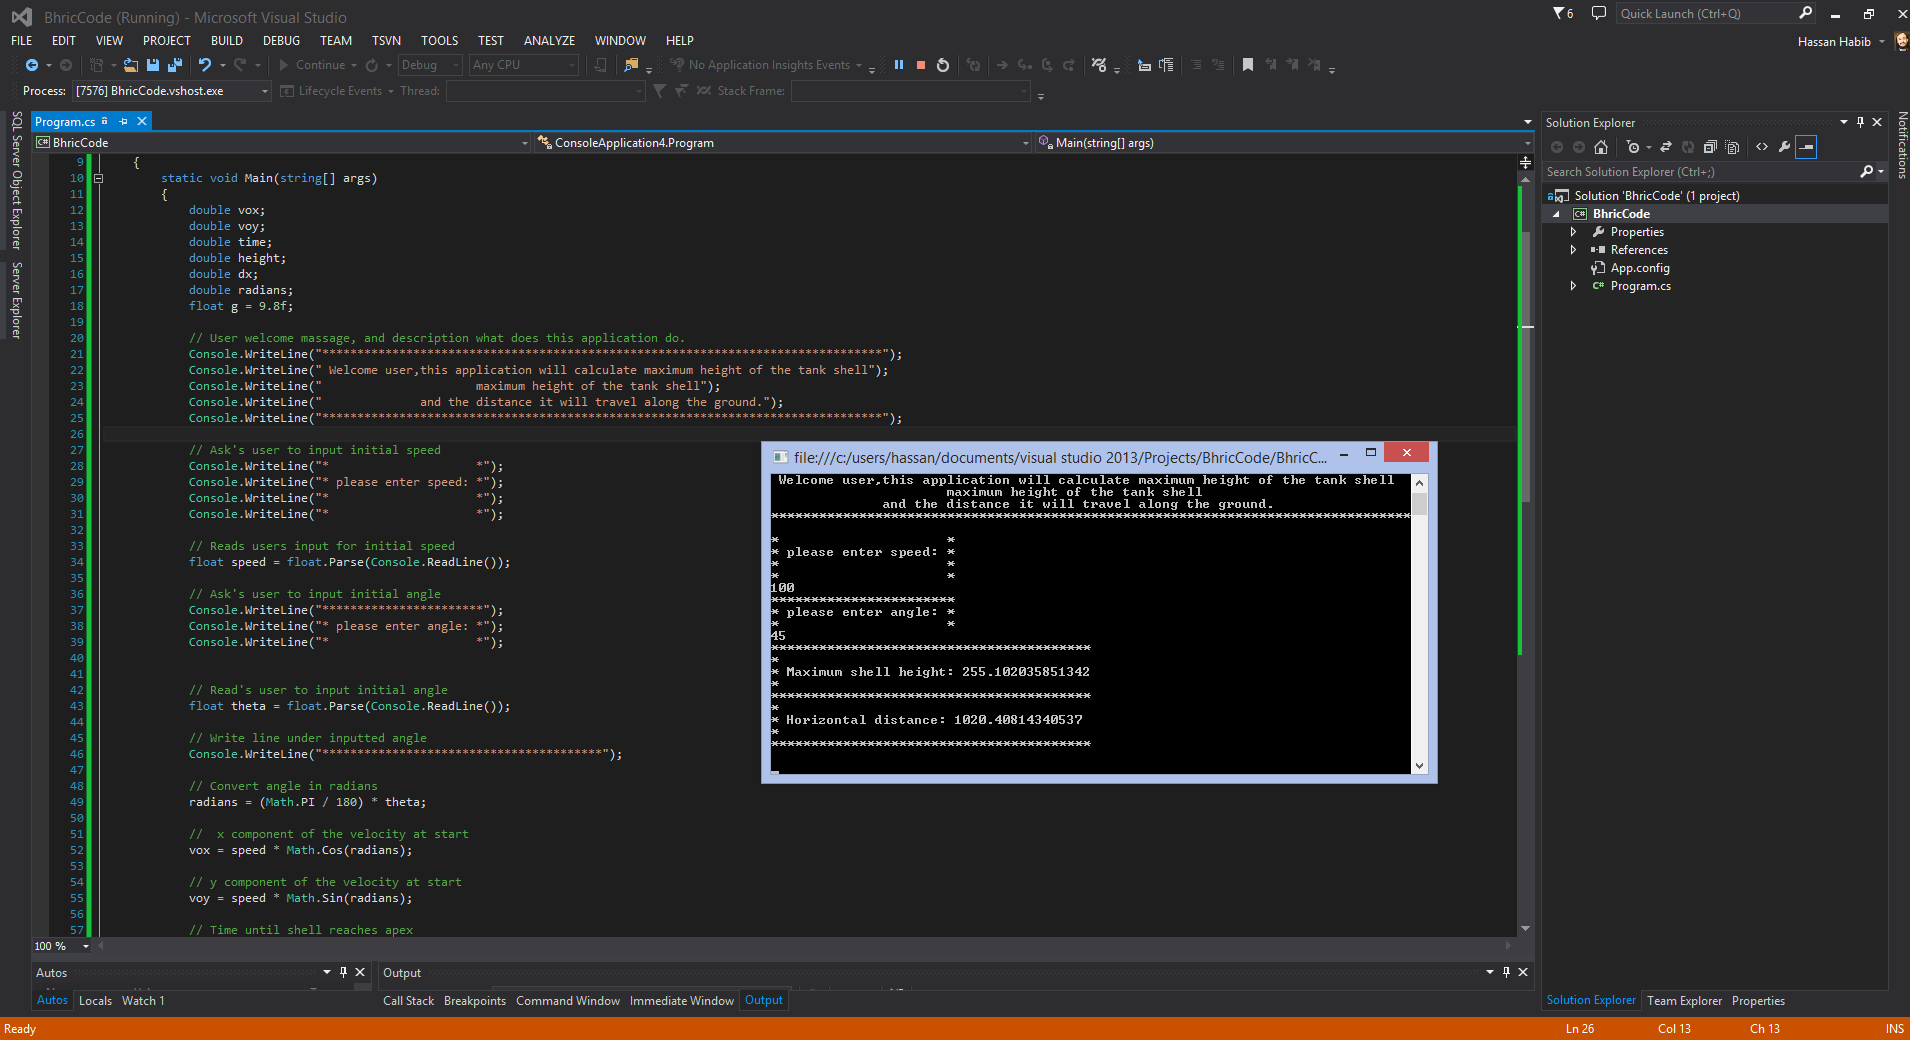Toggle Preview Selected Items button
This screenshot has height=1040, width=1910.
1806,147
